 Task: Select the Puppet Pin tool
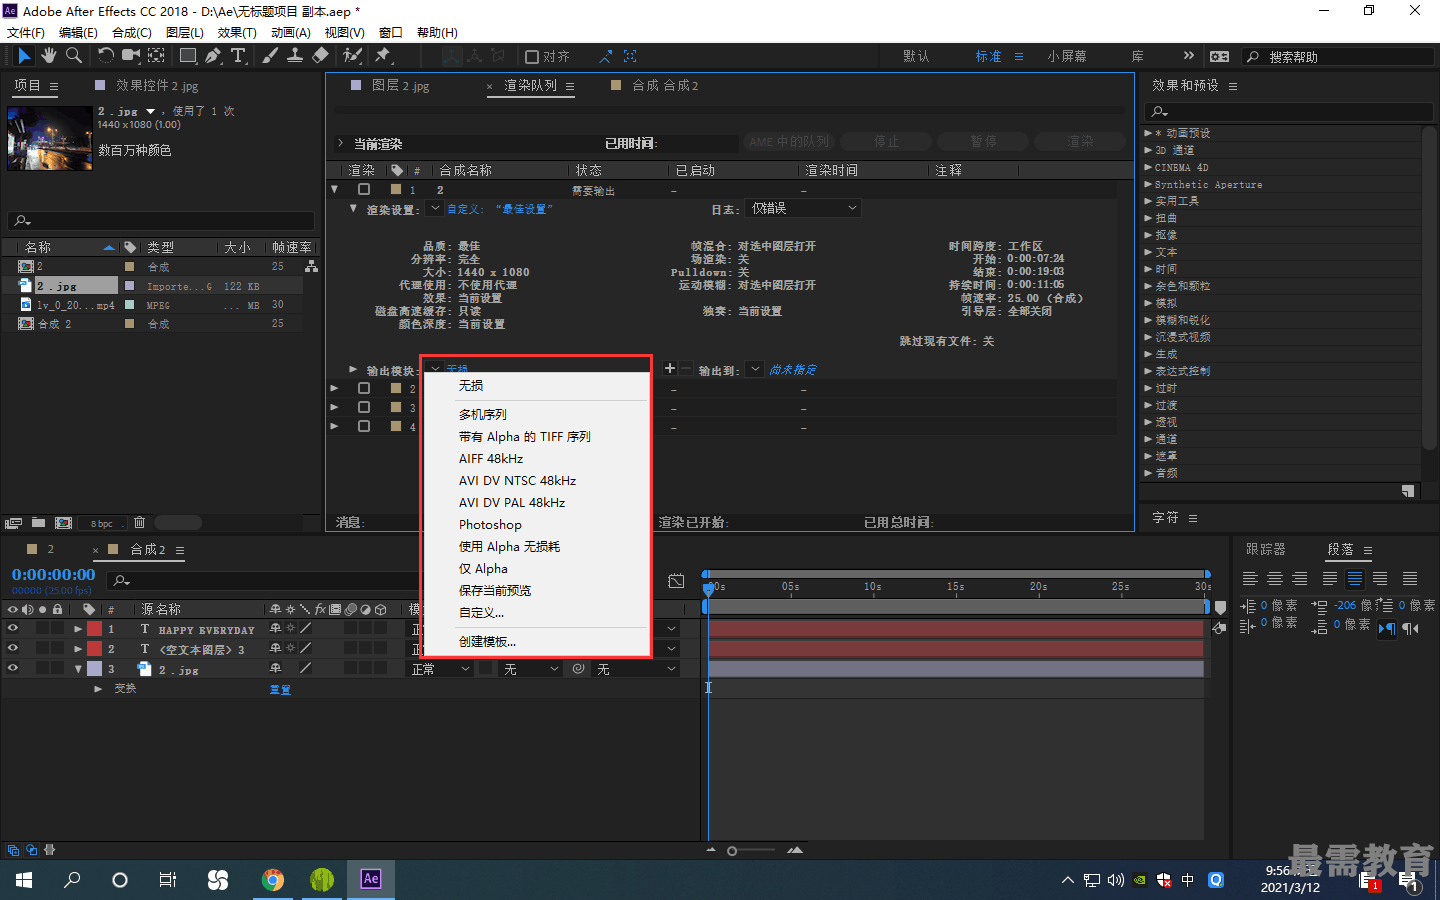tap(382, 56)
